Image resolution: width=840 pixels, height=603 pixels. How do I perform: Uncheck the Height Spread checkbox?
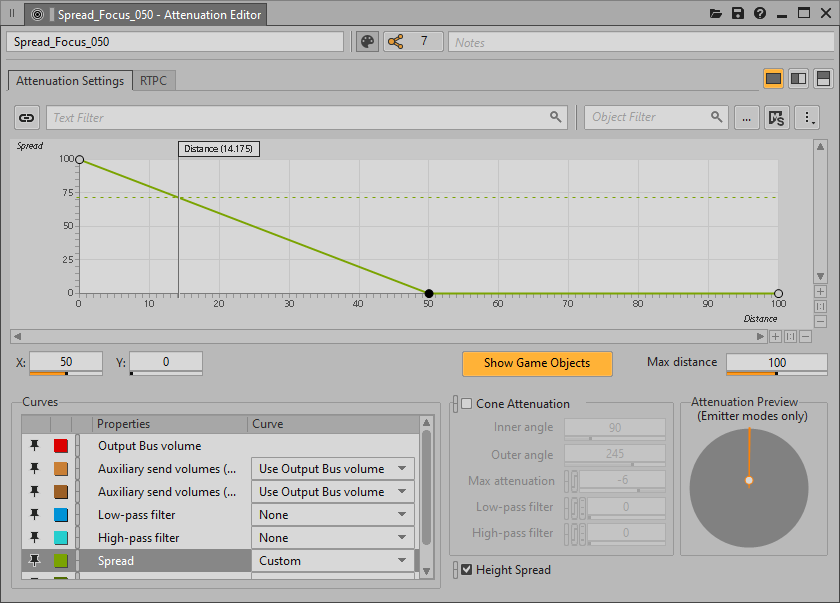466,570
